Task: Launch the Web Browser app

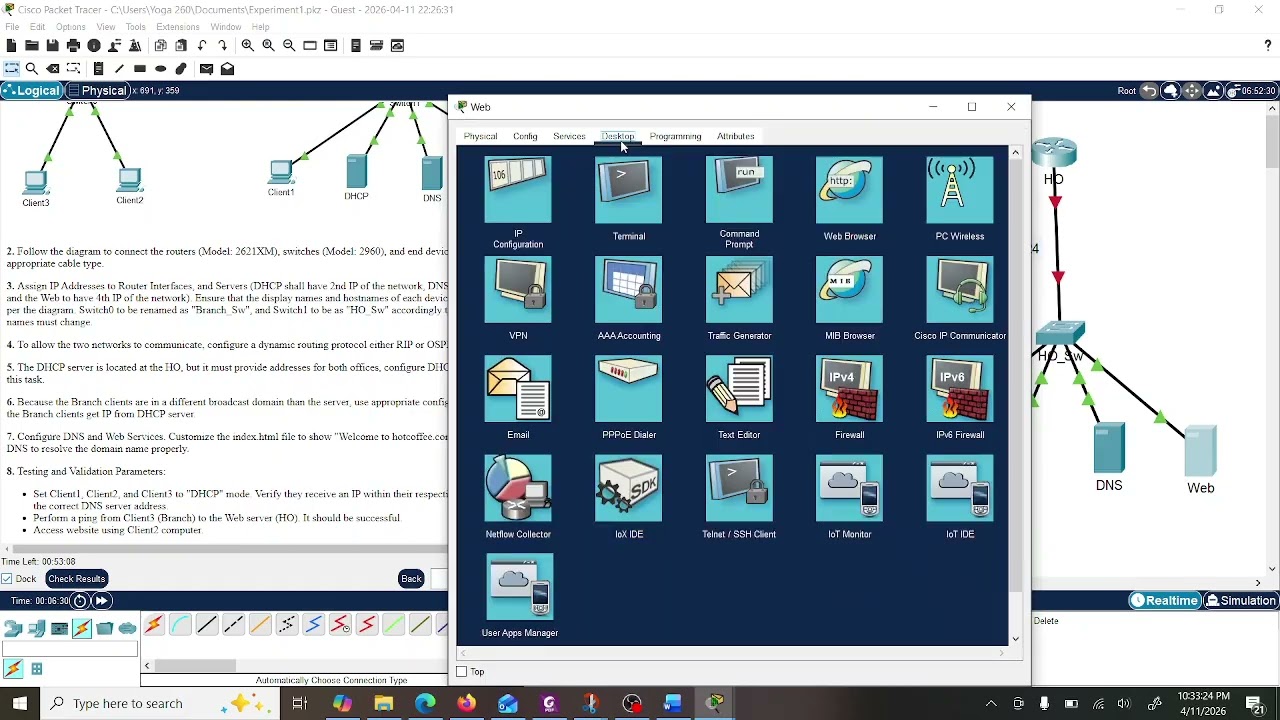Action: [849, 190]
